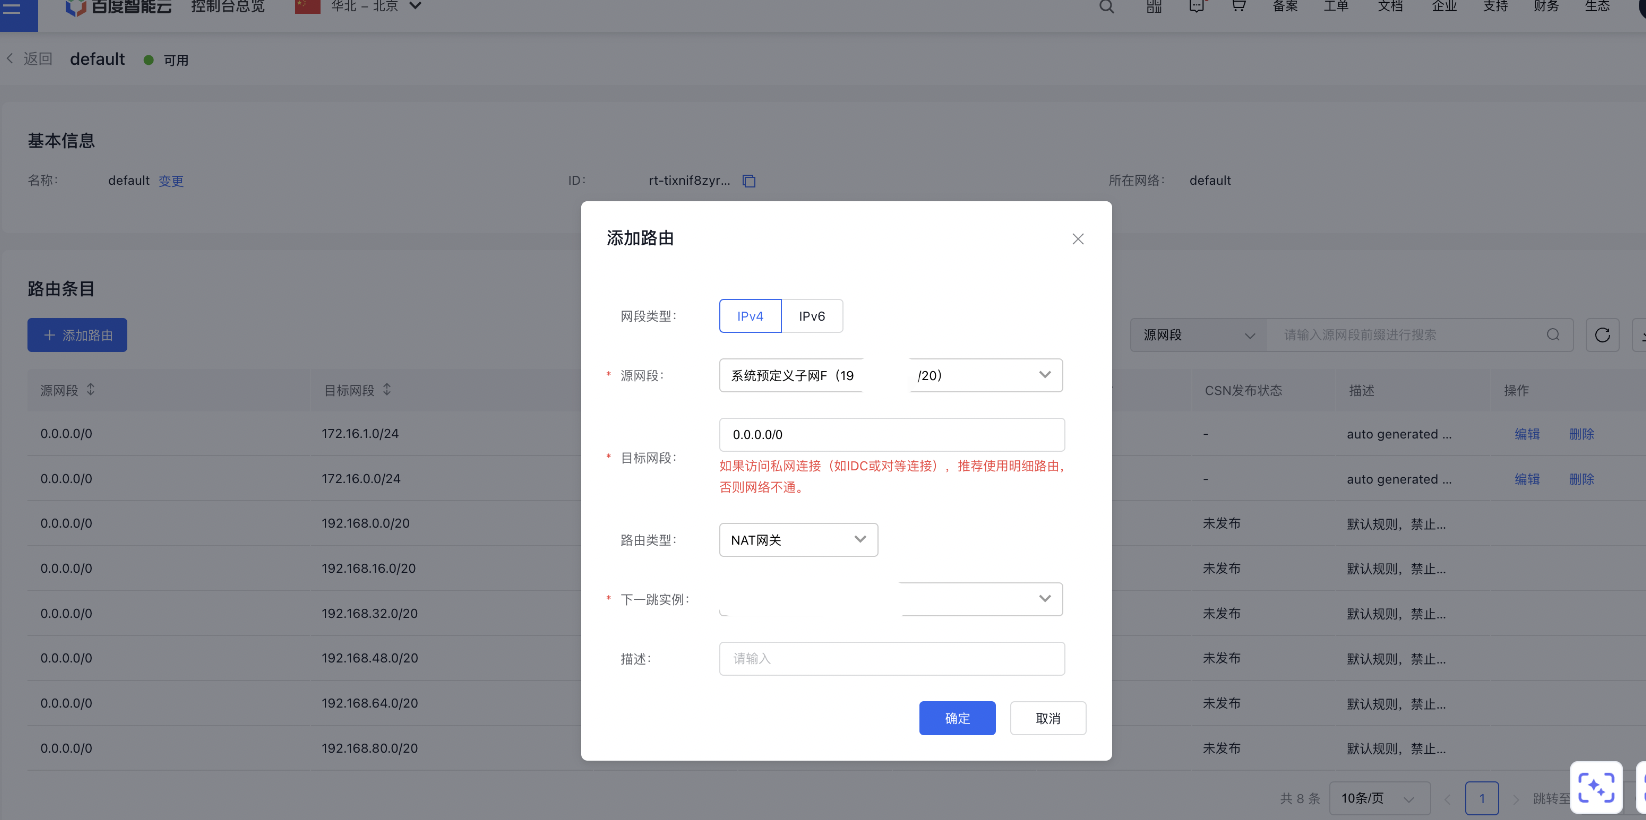Sort by the 目标网段 column sort icon
Screen dimensions: 1646x820
coord(387,389)
